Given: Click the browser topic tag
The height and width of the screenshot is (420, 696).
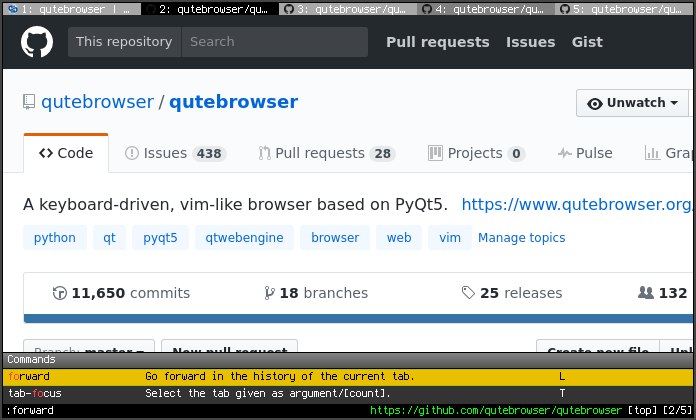Looking at the screenshot, I should [335, 238].
